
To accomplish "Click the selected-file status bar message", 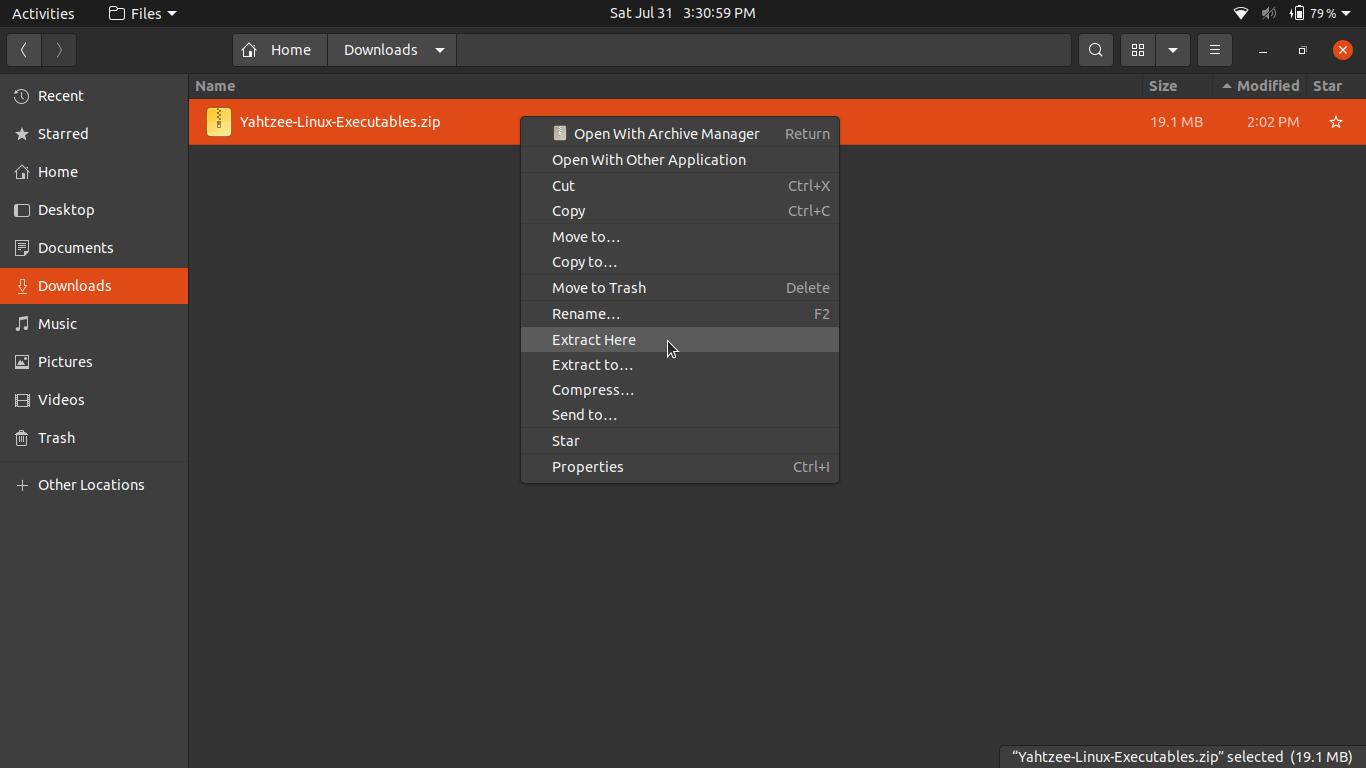I will 1182,757.
